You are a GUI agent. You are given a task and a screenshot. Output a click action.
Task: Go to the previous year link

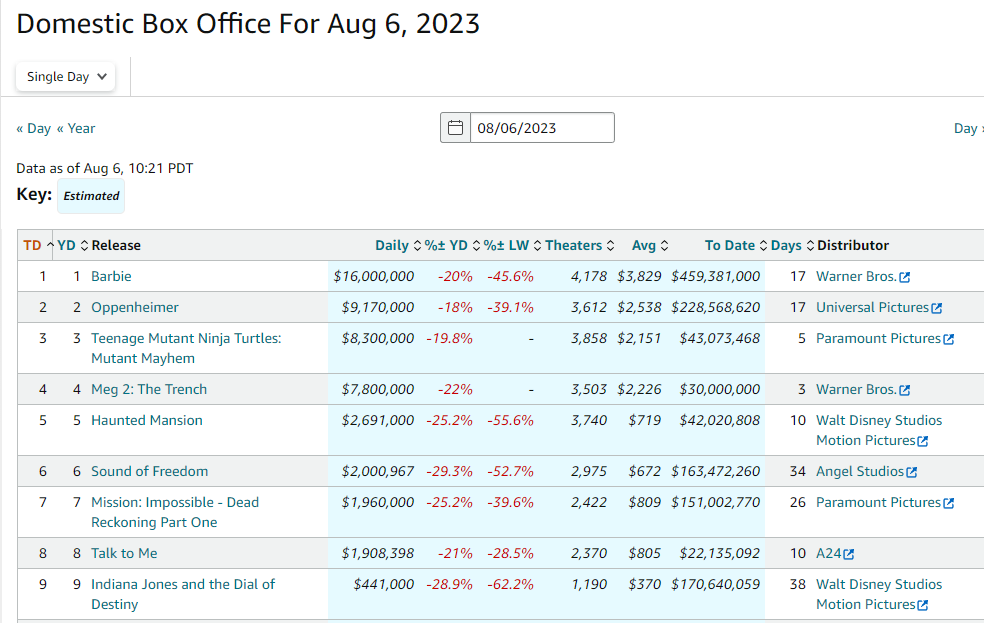click(x=76, y=128)
